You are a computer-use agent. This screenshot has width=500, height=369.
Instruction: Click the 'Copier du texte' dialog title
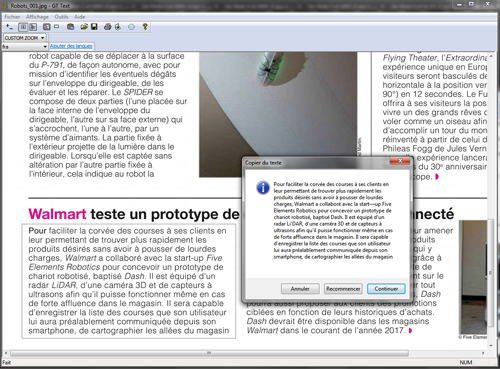(263, 163)
